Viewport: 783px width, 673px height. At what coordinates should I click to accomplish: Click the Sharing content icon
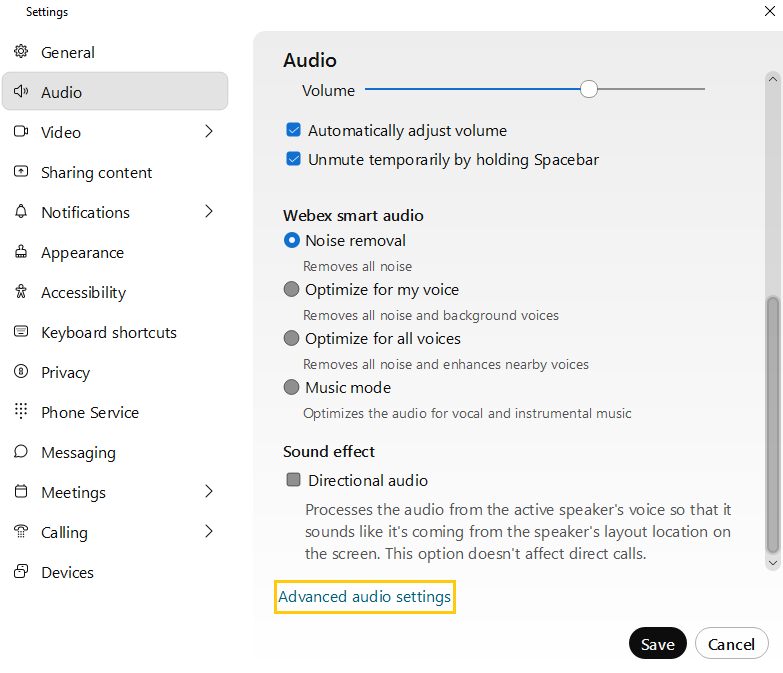click(21, 172)
